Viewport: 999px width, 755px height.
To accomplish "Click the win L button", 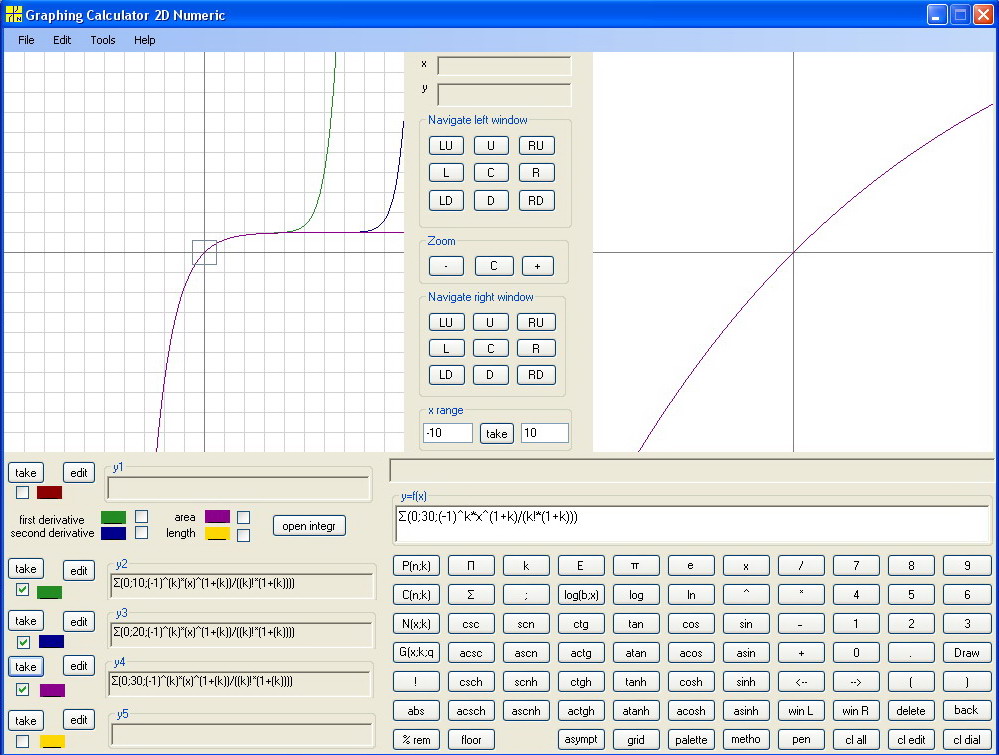I will 801,710.
